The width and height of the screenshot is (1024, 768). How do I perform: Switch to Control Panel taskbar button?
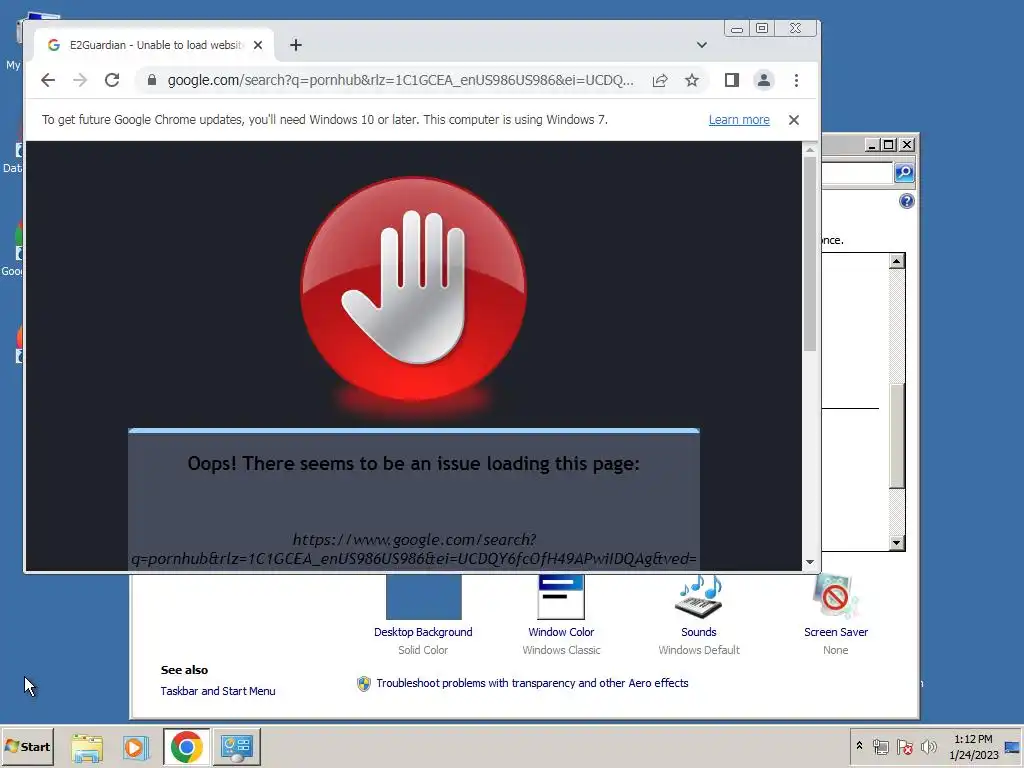coord(236,747)
